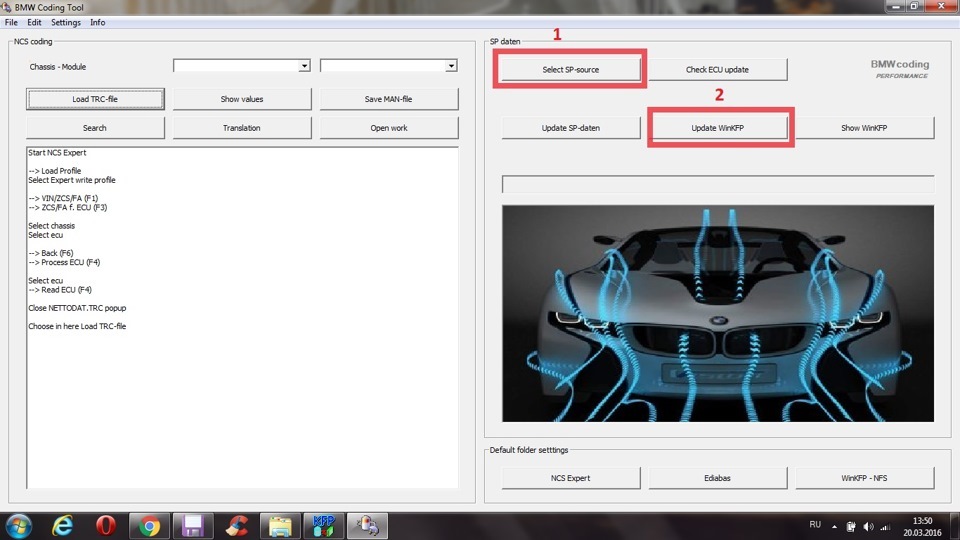Click Check ECU update button
Viewport: 960px width, 540px height.
point(718,70)
